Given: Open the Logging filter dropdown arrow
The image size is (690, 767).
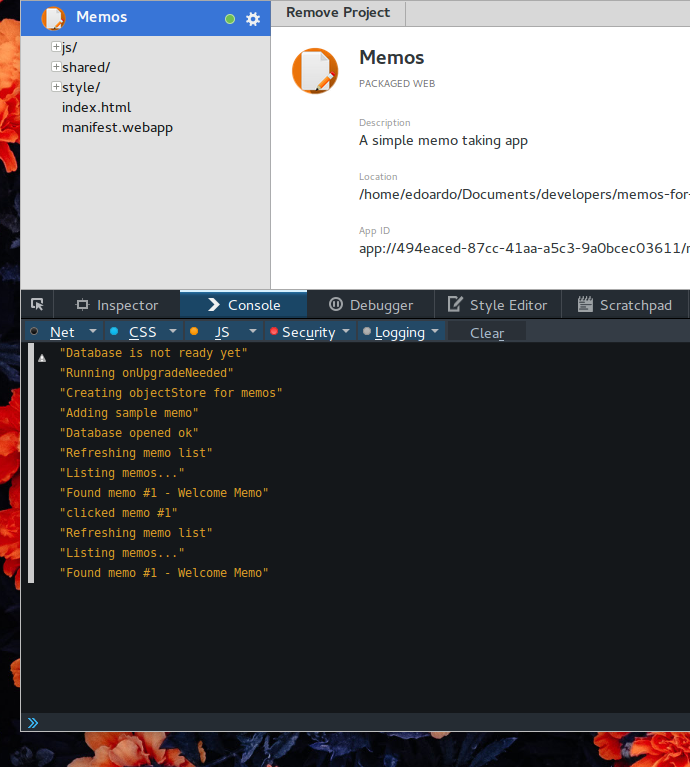Looking at the screenshot, I should point(435,331).
